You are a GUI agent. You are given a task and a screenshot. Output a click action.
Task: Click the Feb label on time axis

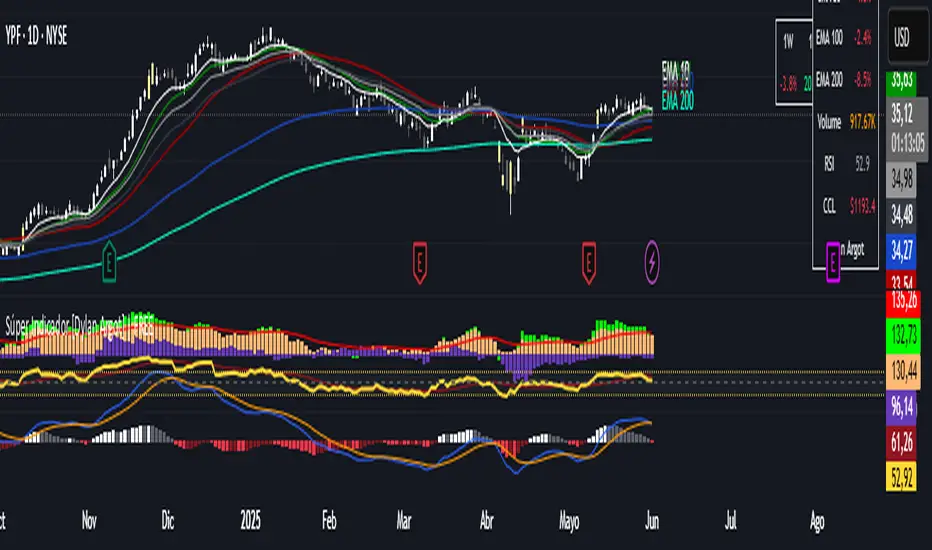click(329, 521)
